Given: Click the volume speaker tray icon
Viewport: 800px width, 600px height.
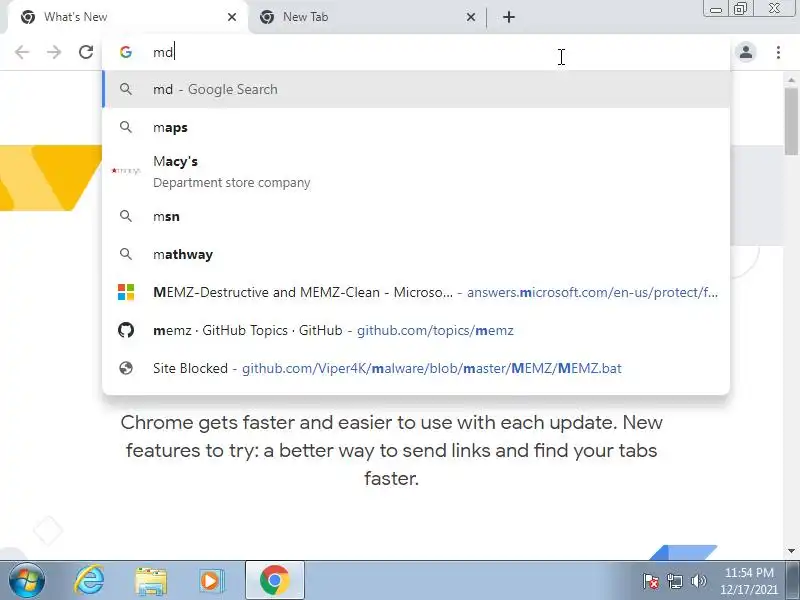Looking at the screenshot, I should tap(698, 581).
